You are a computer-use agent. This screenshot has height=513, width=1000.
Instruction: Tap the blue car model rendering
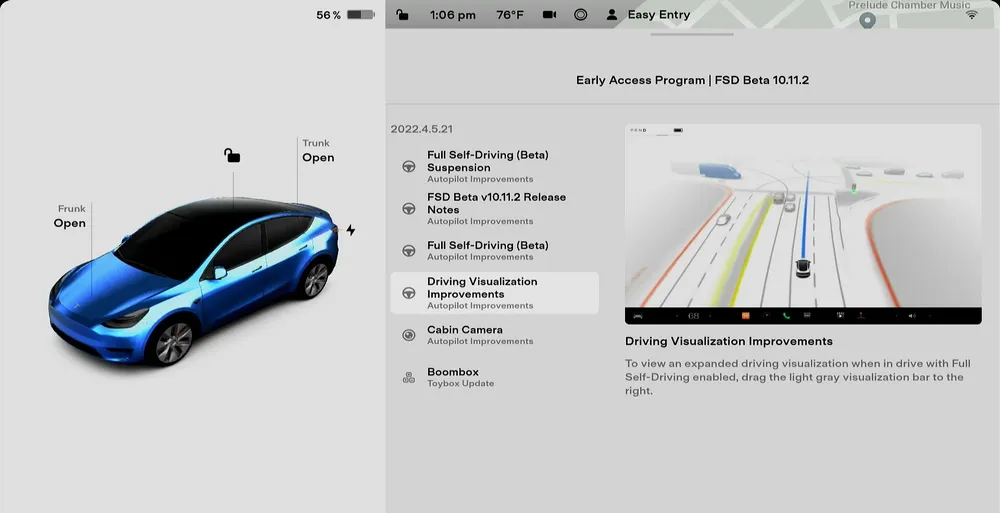195,281
